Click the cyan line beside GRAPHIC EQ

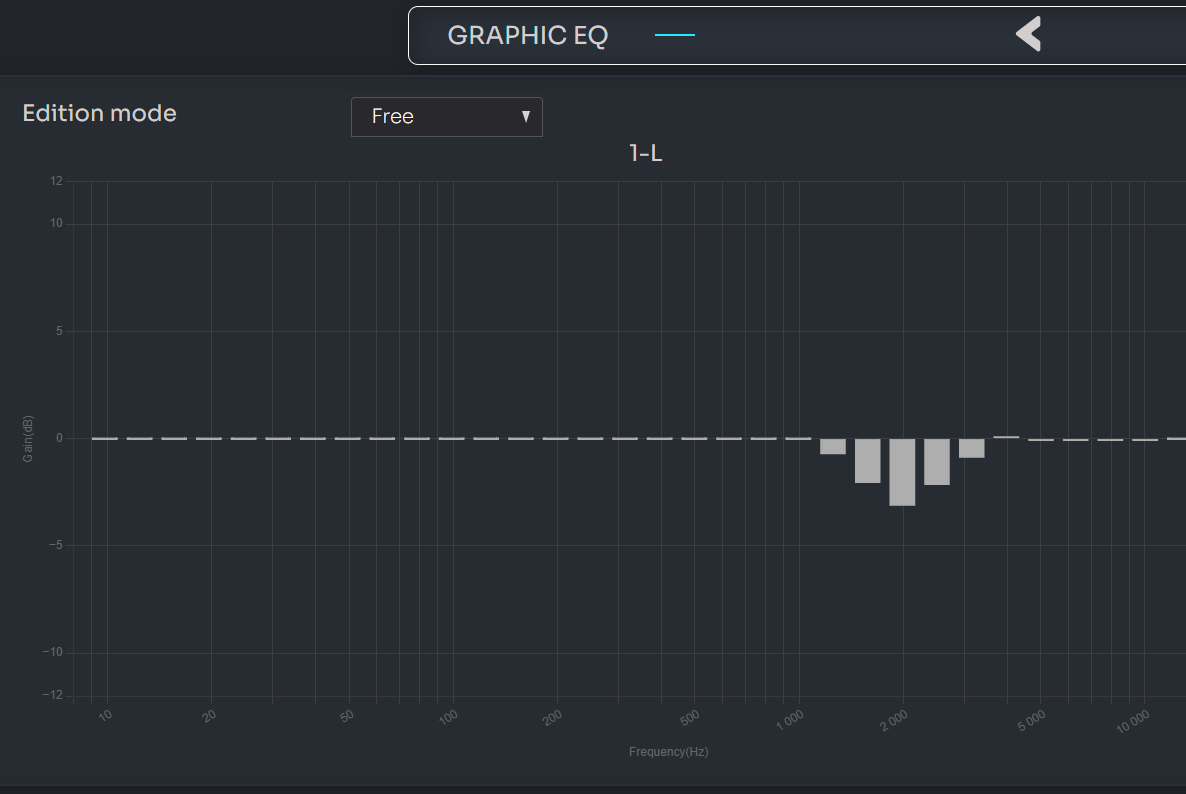[x=674, y=35]
